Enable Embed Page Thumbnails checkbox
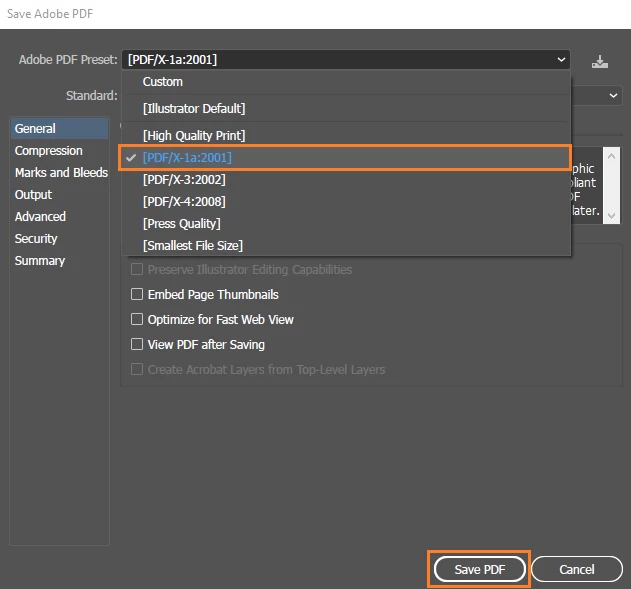Viewport: 631px width, 589px height. (x=138, y=295)
